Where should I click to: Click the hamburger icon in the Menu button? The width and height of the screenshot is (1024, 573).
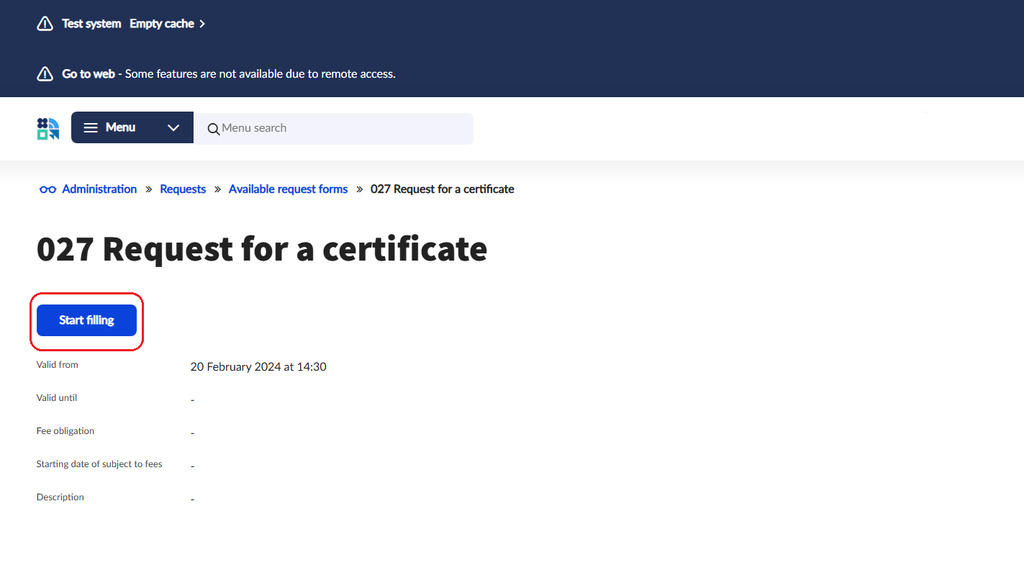click(x=91, y=128)
